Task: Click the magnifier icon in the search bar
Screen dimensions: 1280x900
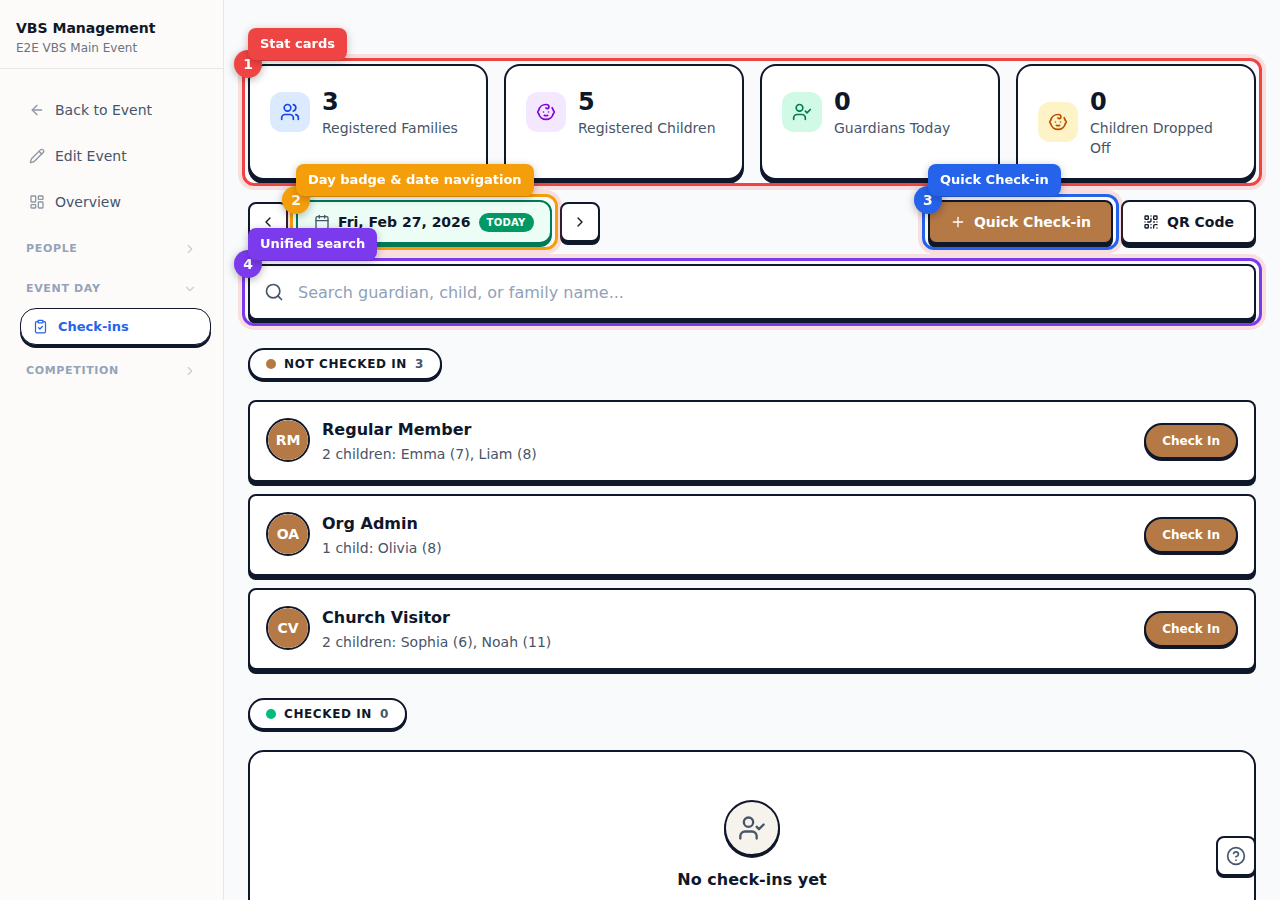Action: pyautogui.click(x=273, y=292)
